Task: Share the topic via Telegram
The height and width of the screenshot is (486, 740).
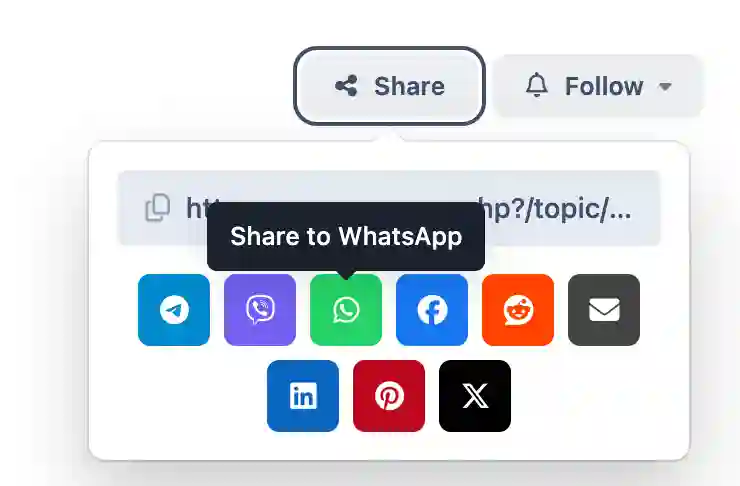Action: tap(174, 310)
